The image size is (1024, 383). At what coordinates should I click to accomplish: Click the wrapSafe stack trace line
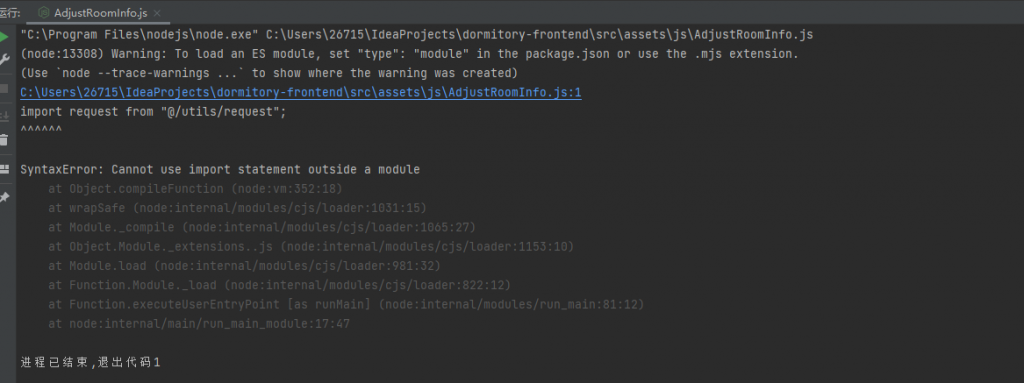[237, 208]
